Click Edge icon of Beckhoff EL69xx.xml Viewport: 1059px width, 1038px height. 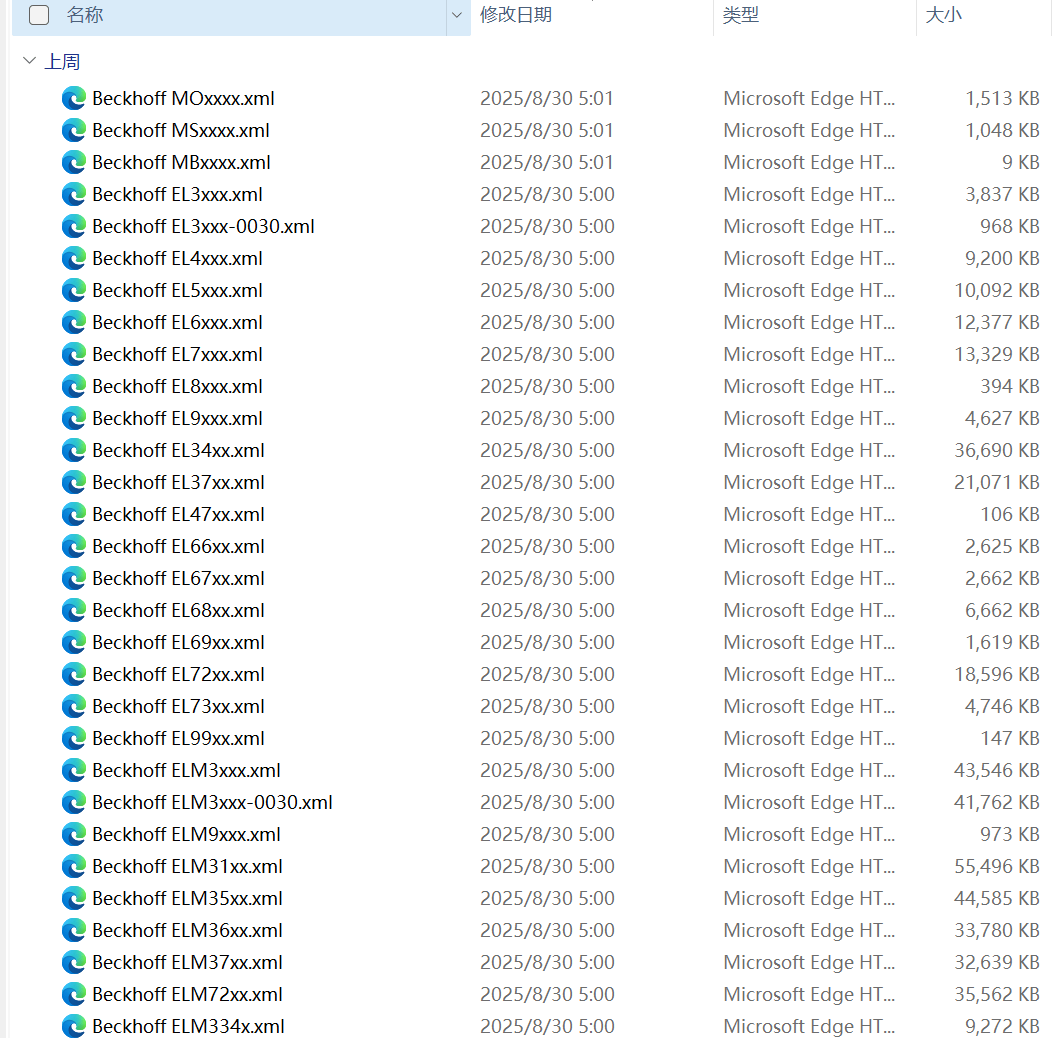click(74, 643)
